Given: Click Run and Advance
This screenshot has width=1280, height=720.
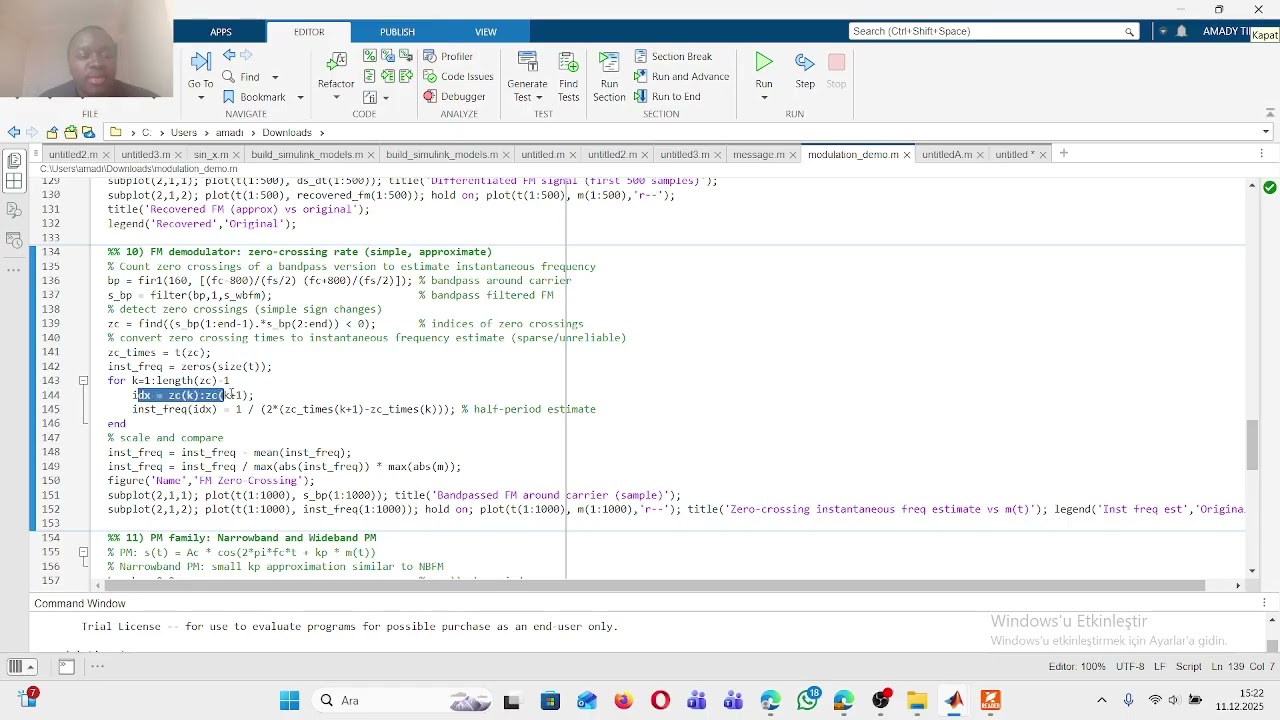Looking at the screenshot, I should click(682, 76).
